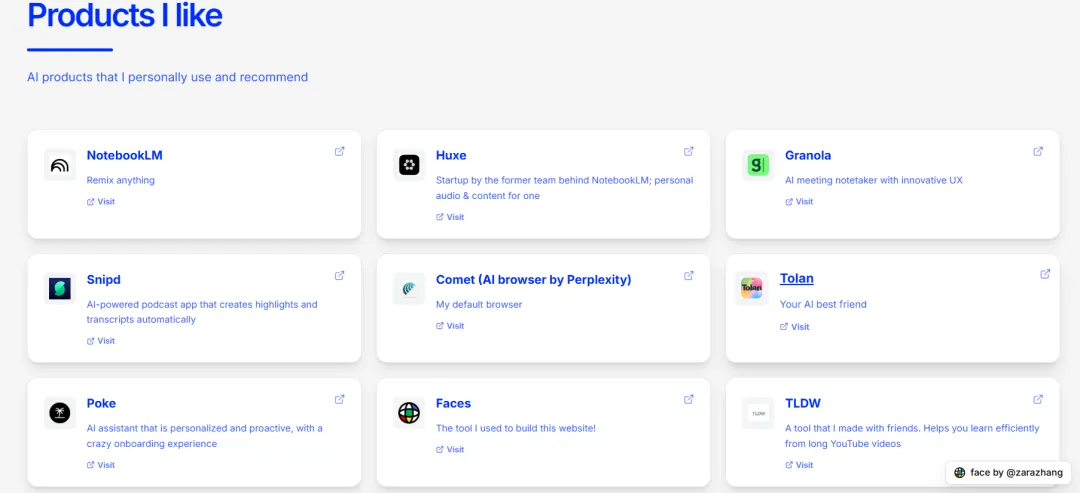Open external link icon on Huxe card
This screenshot has width=1080, height=493.
pyautogui.click(x=689, y=151)
